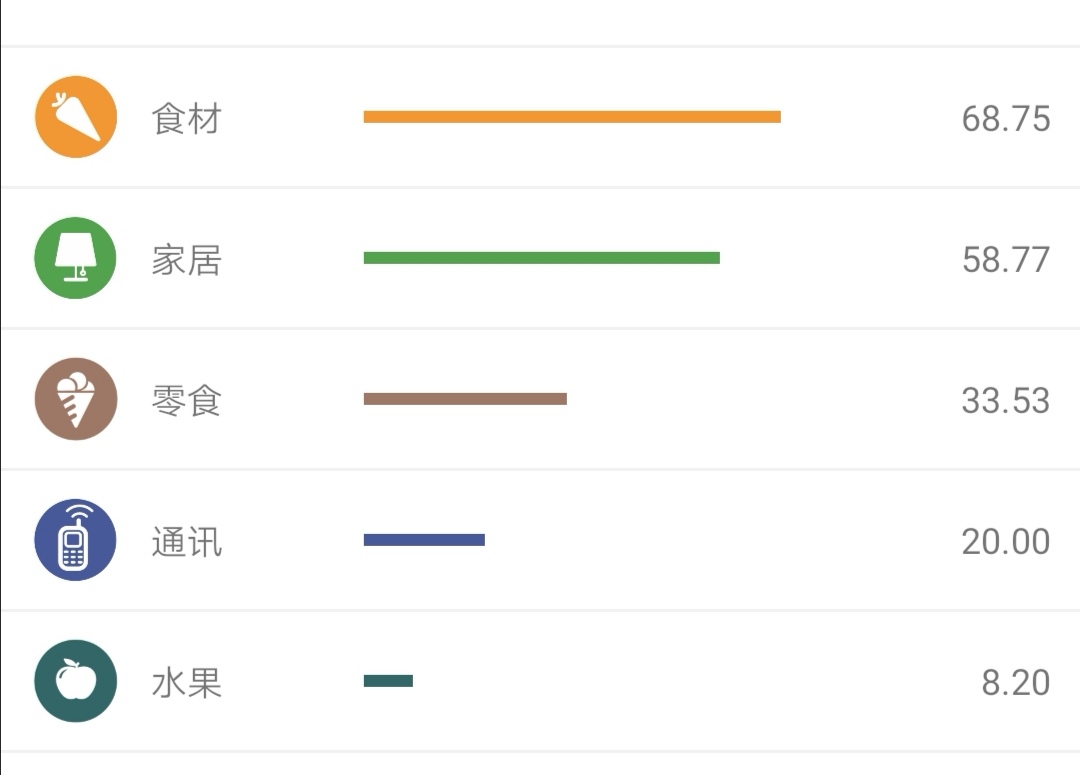View the 68.75 amount for 食材
Image resolution: width=1080 pixels, height=775 pixels.
pyautogui.click(x=1006, y=118)
